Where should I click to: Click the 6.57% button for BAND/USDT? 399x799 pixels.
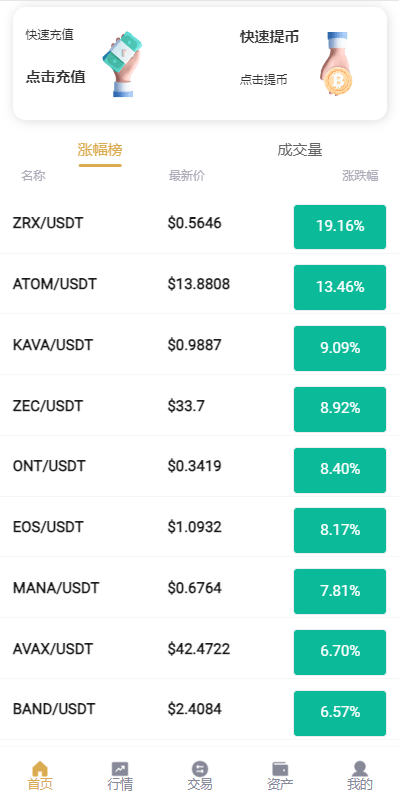(340, 713)
